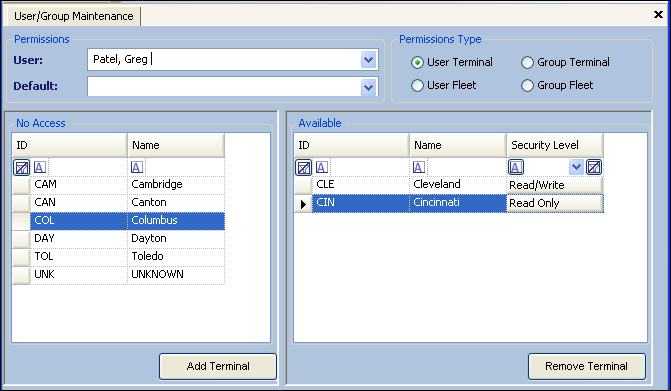Select the User Fleet radio button
Viewport: 671px width, 391px height.
pos(417,86)
